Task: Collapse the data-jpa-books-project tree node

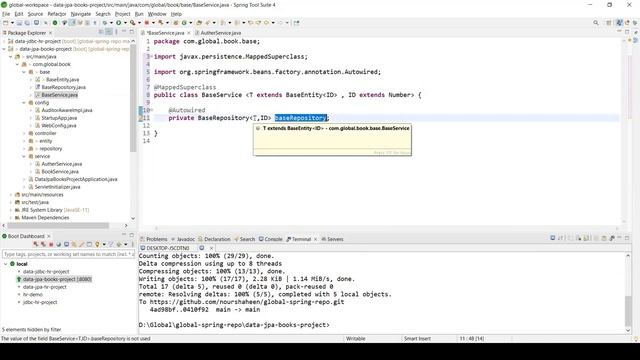Action: point(4,49)
